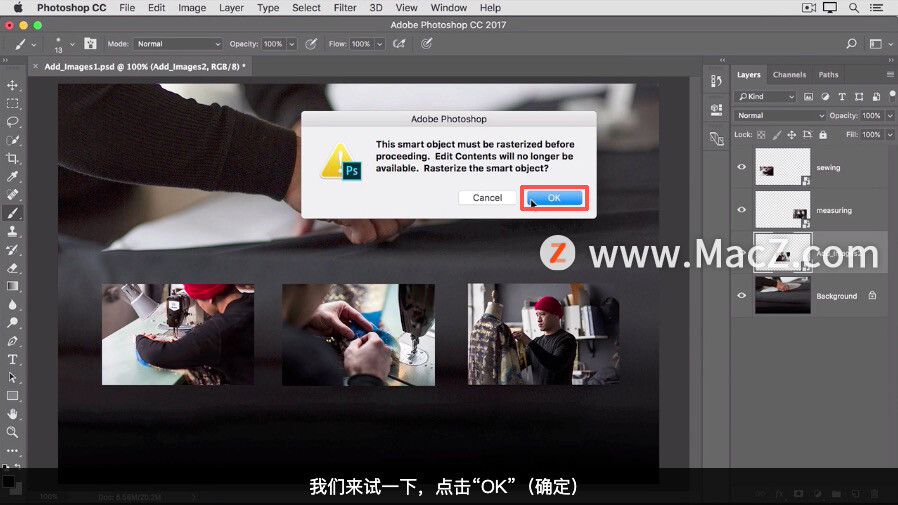Open the Brush panel toggle icon
The width and height of the screenshot is (898, 505).
pyautogui.click(x=90, y=44)
